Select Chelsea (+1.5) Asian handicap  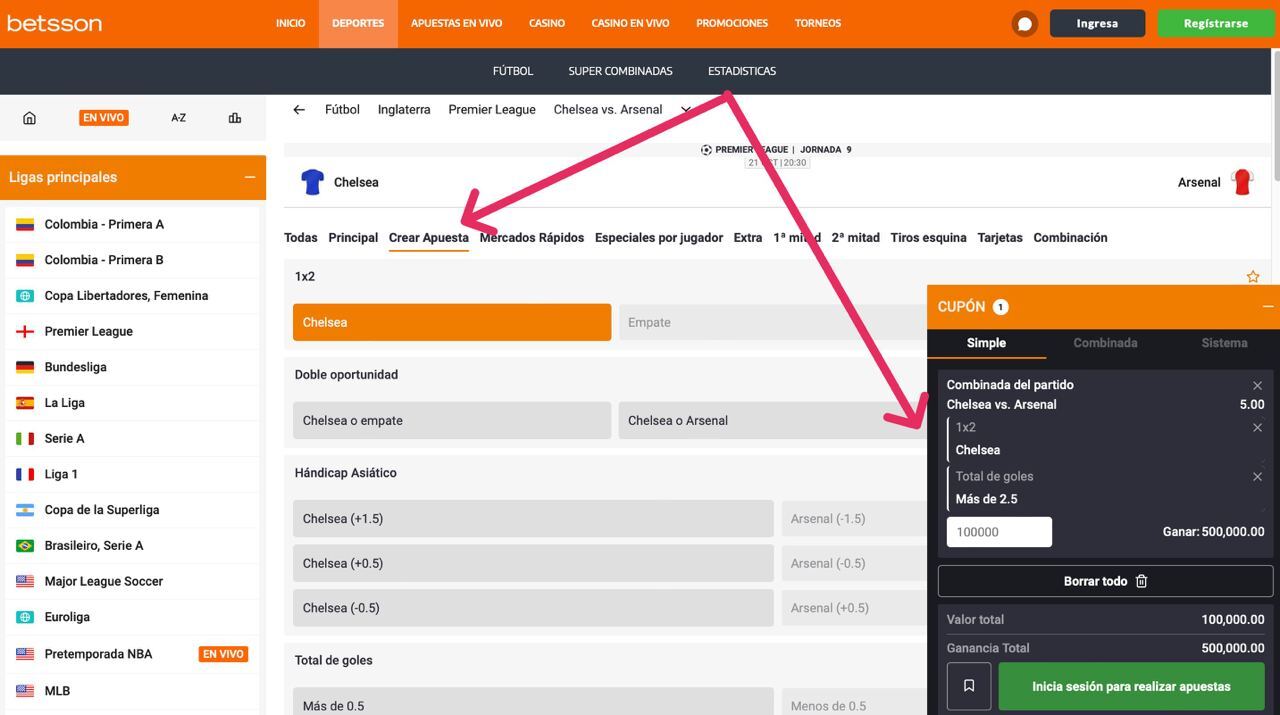(x=533, y=518)
